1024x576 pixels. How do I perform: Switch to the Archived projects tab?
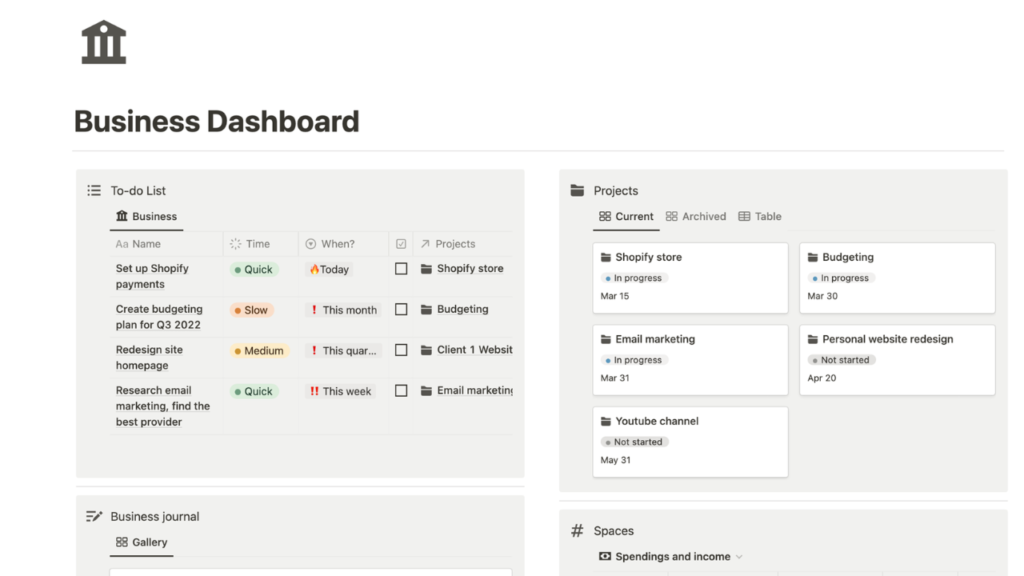(x=696, y=216)
